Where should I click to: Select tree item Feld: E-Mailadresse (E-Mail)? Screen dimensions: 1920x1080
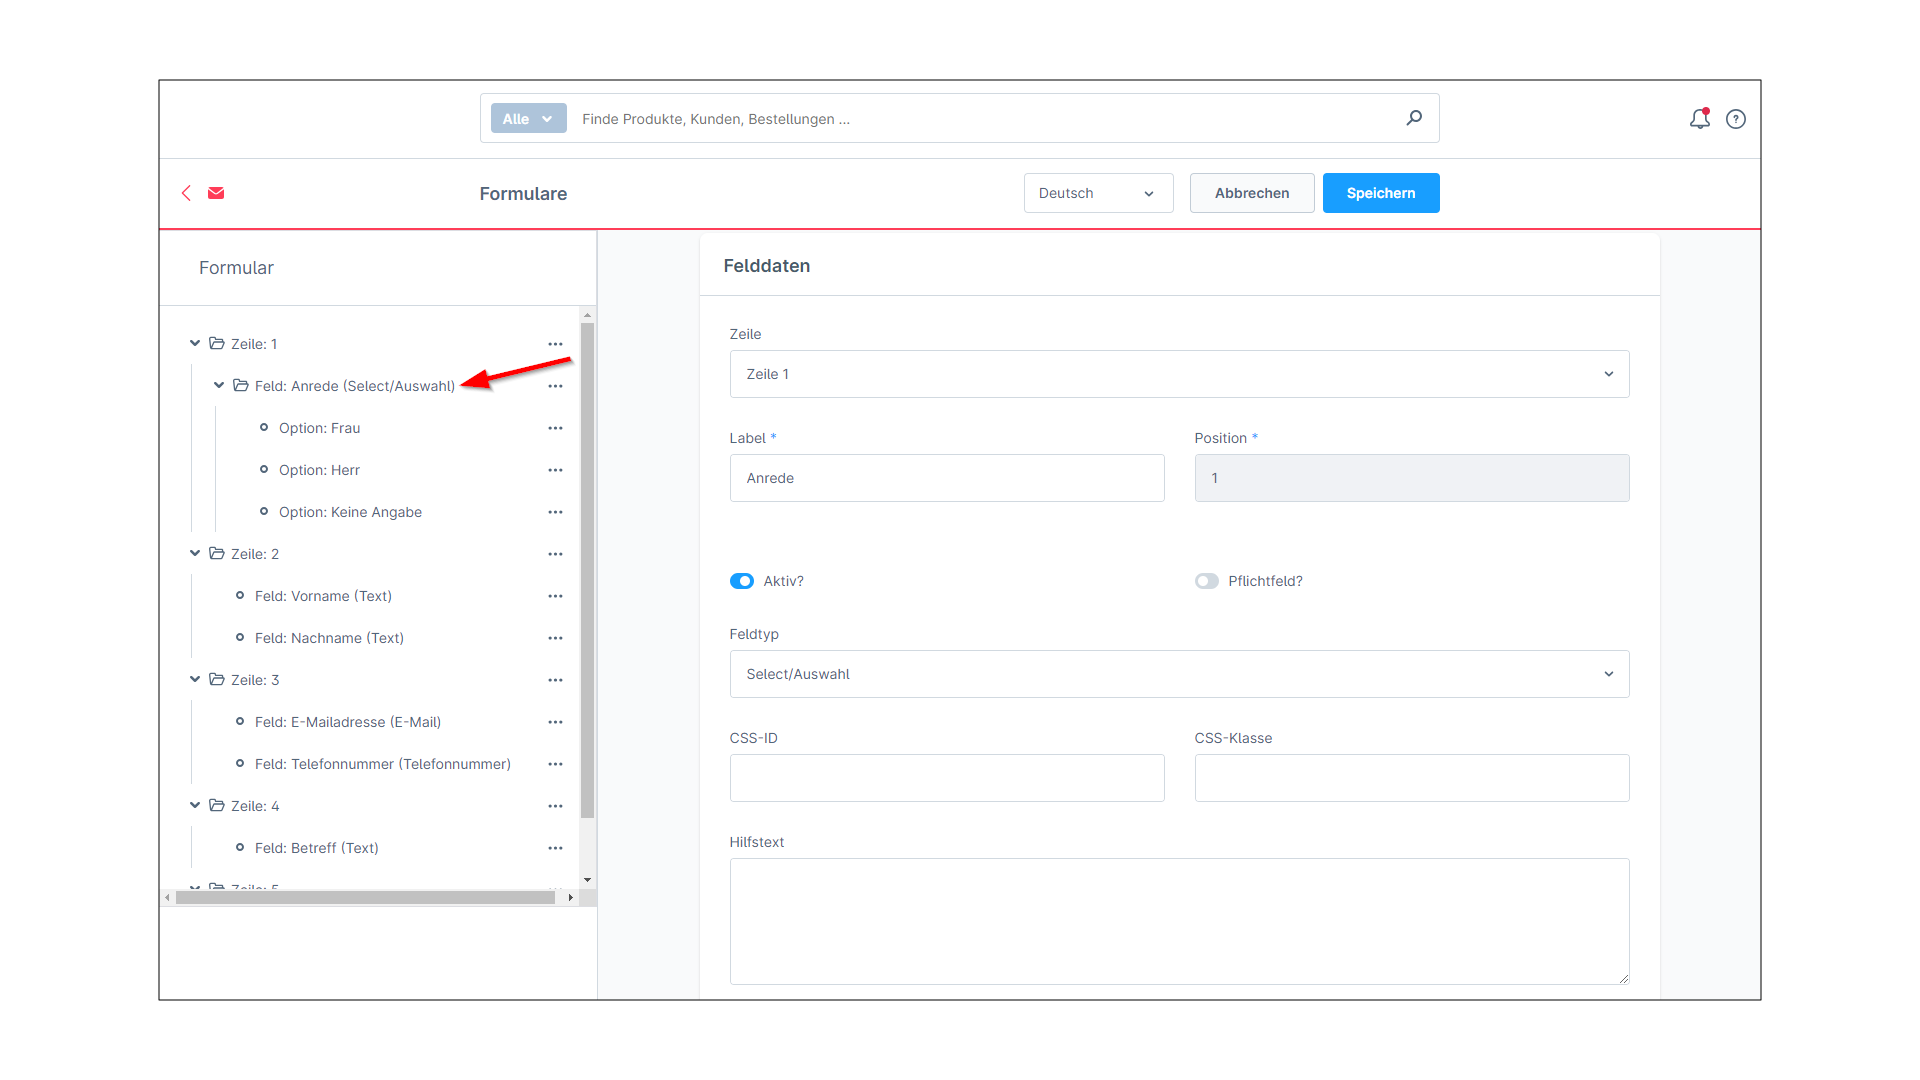tap(348, 722)
